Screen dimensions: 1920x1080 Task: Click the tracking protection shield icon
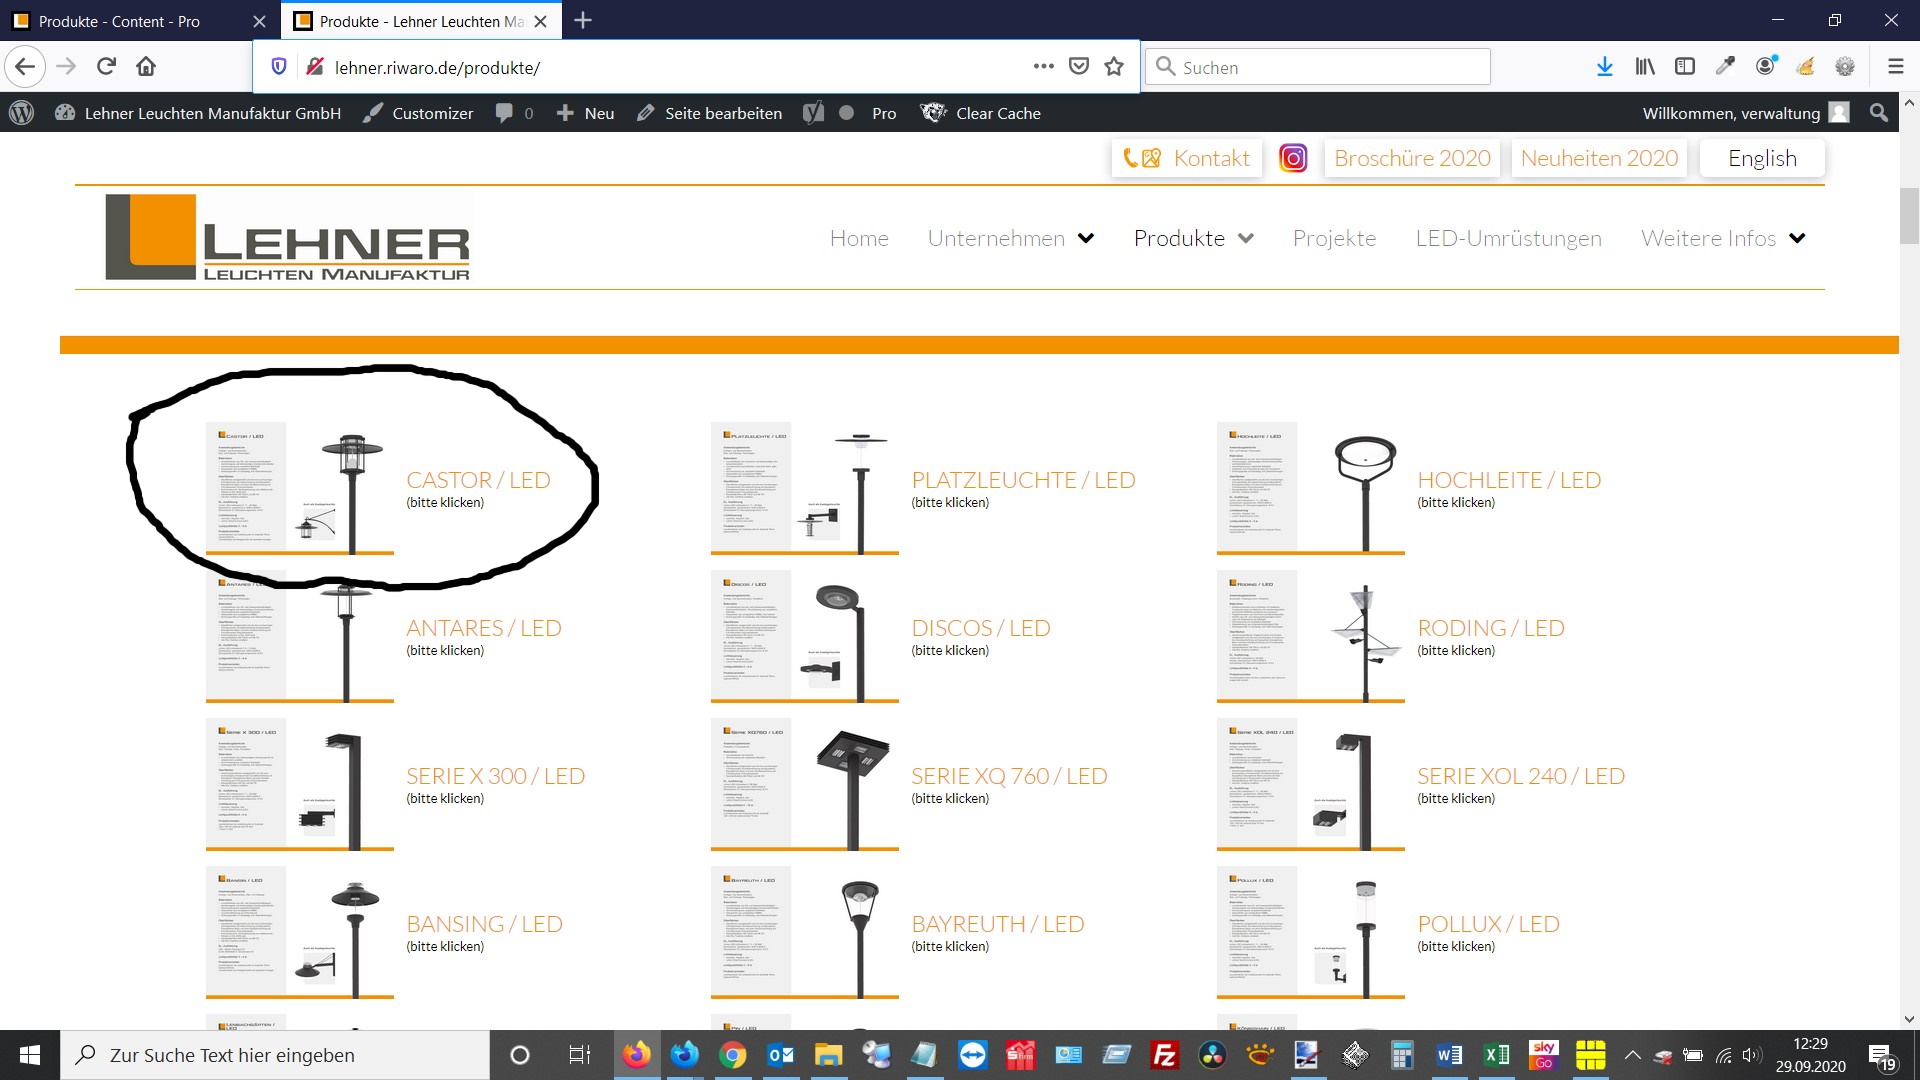[279, 67]
